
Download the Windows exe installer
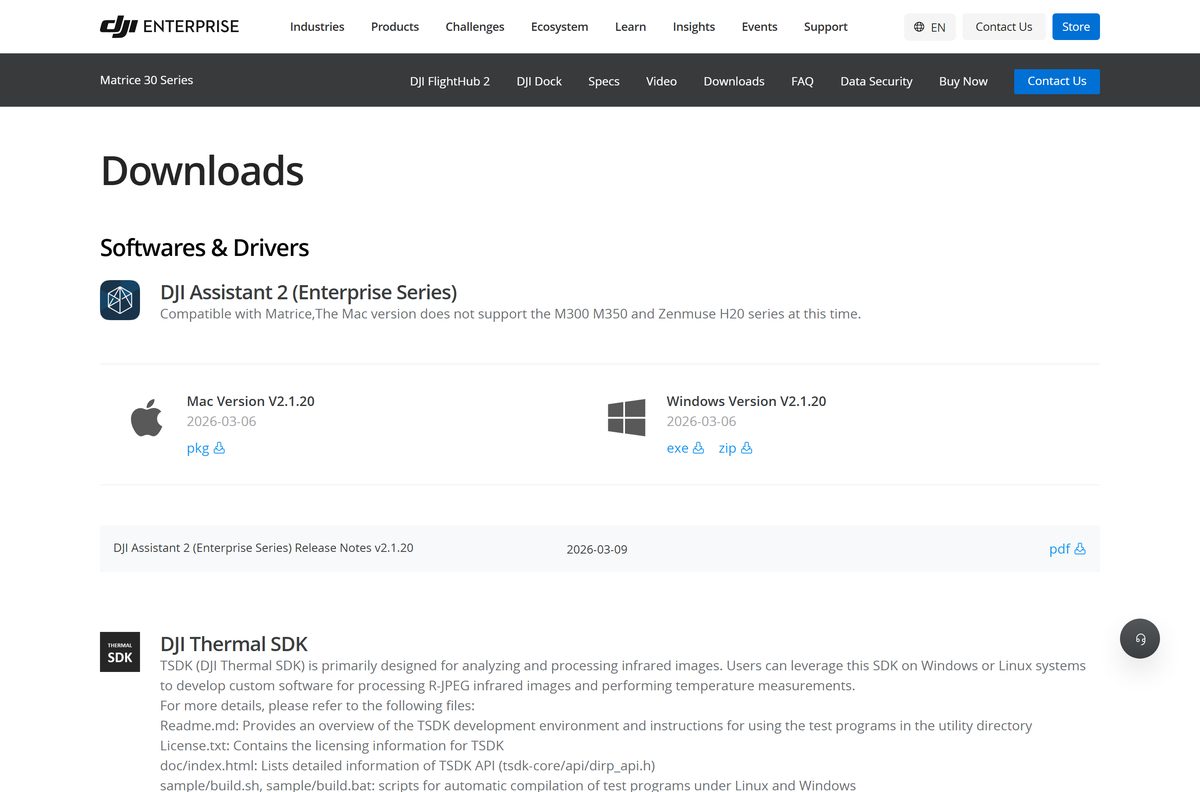tap(685, 448)
